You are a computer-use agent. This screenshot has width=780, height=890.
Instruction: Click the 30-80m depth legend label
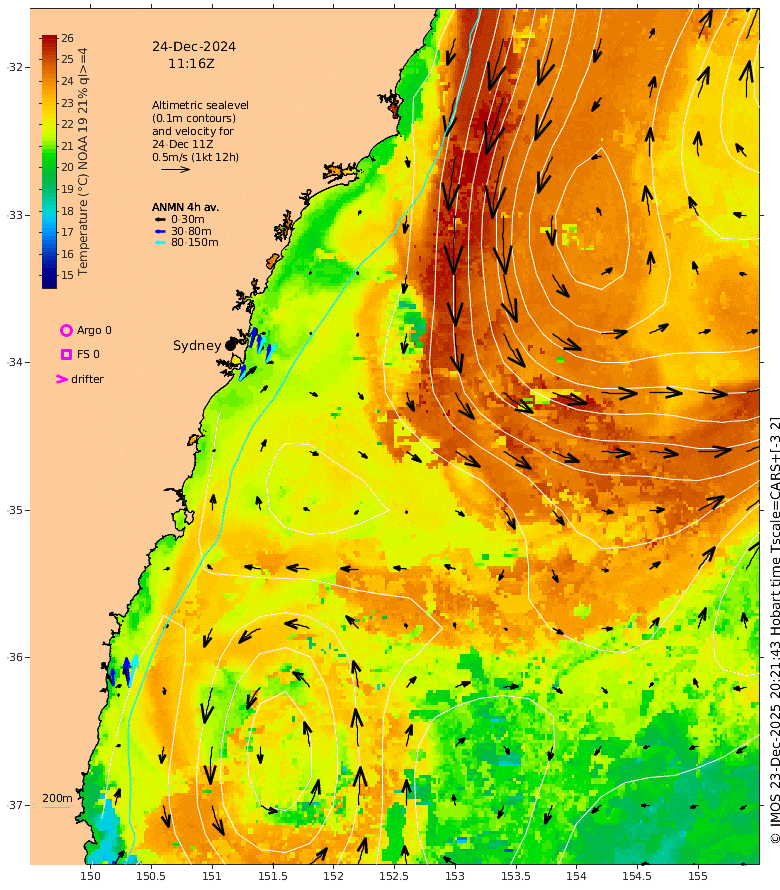[x=191, y=231]
